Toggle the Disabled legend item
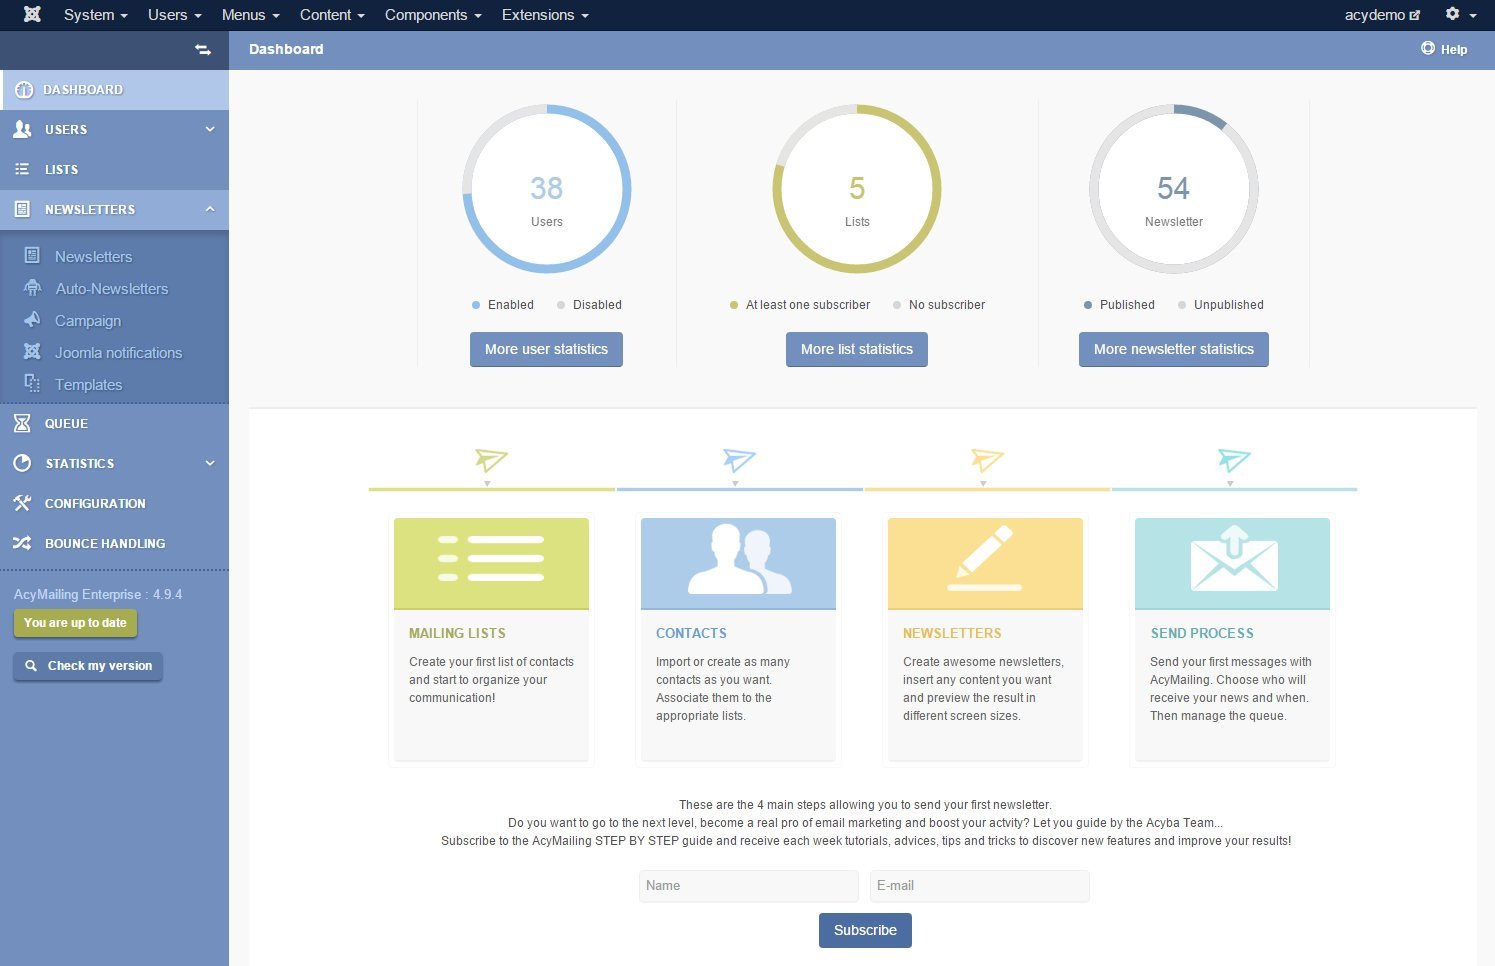 (x=589, y=305)
